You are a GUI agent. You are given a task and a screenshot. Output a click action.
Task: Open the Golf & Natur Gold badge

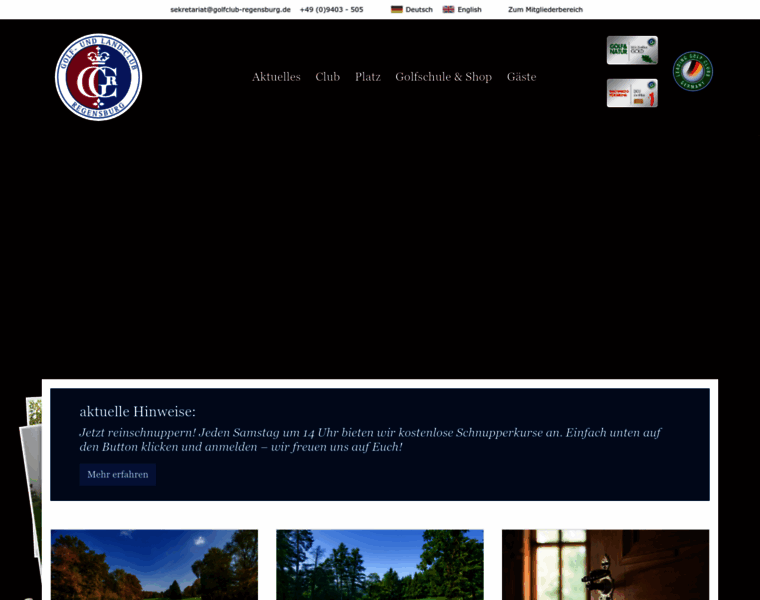pyautogui.click(x=632, y=50)
